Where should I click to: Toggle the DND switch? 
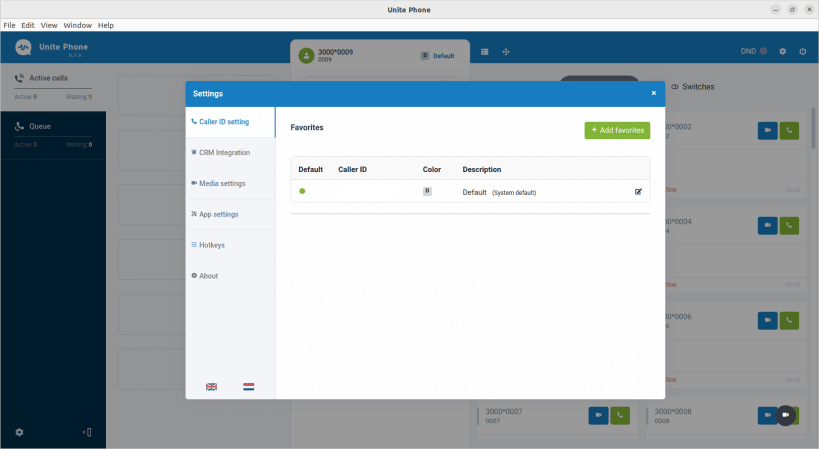[x=763, y=51]
